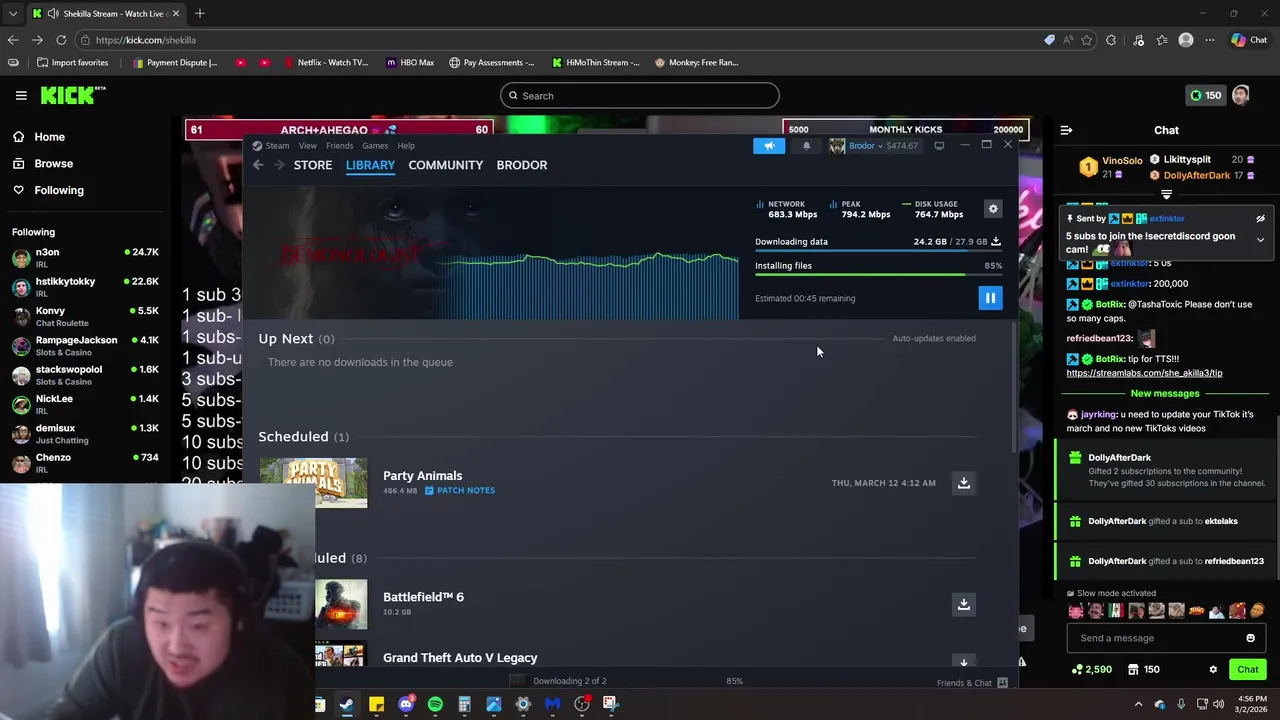Open the streamlabs tip link in chat
Viewport: 1280px width, 720px height.
pyautogui.click(x=1144, y=373)
